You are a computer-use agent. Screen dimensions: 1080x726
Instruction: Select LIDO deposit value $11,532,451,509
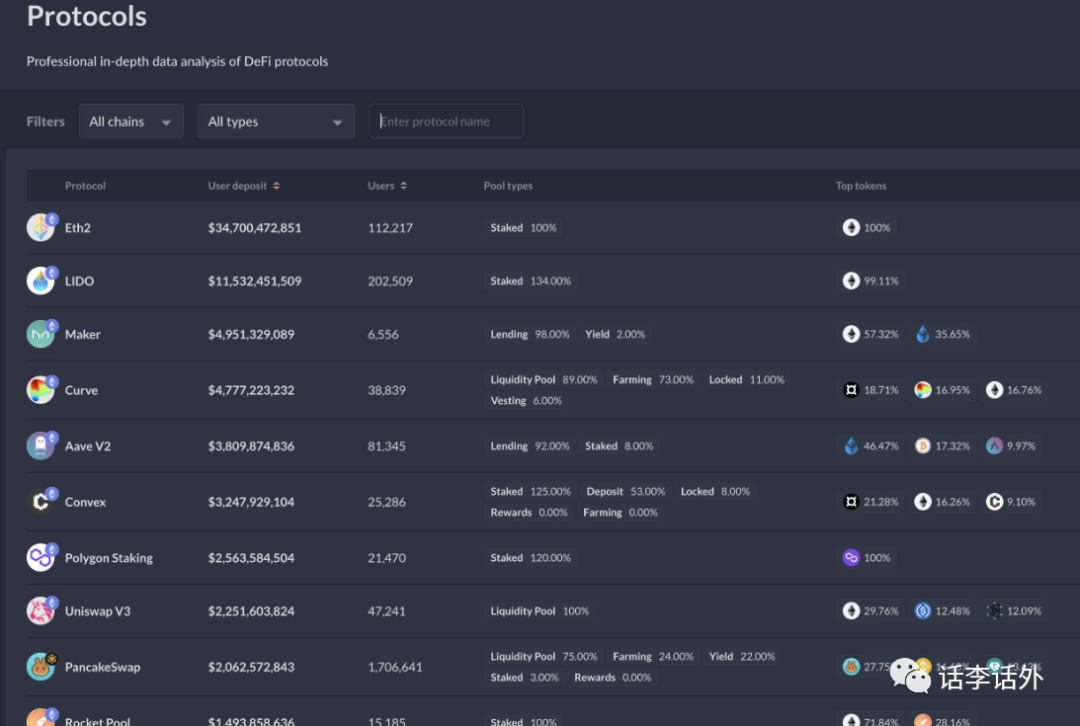pyautogui.click(x=255, y=281)
